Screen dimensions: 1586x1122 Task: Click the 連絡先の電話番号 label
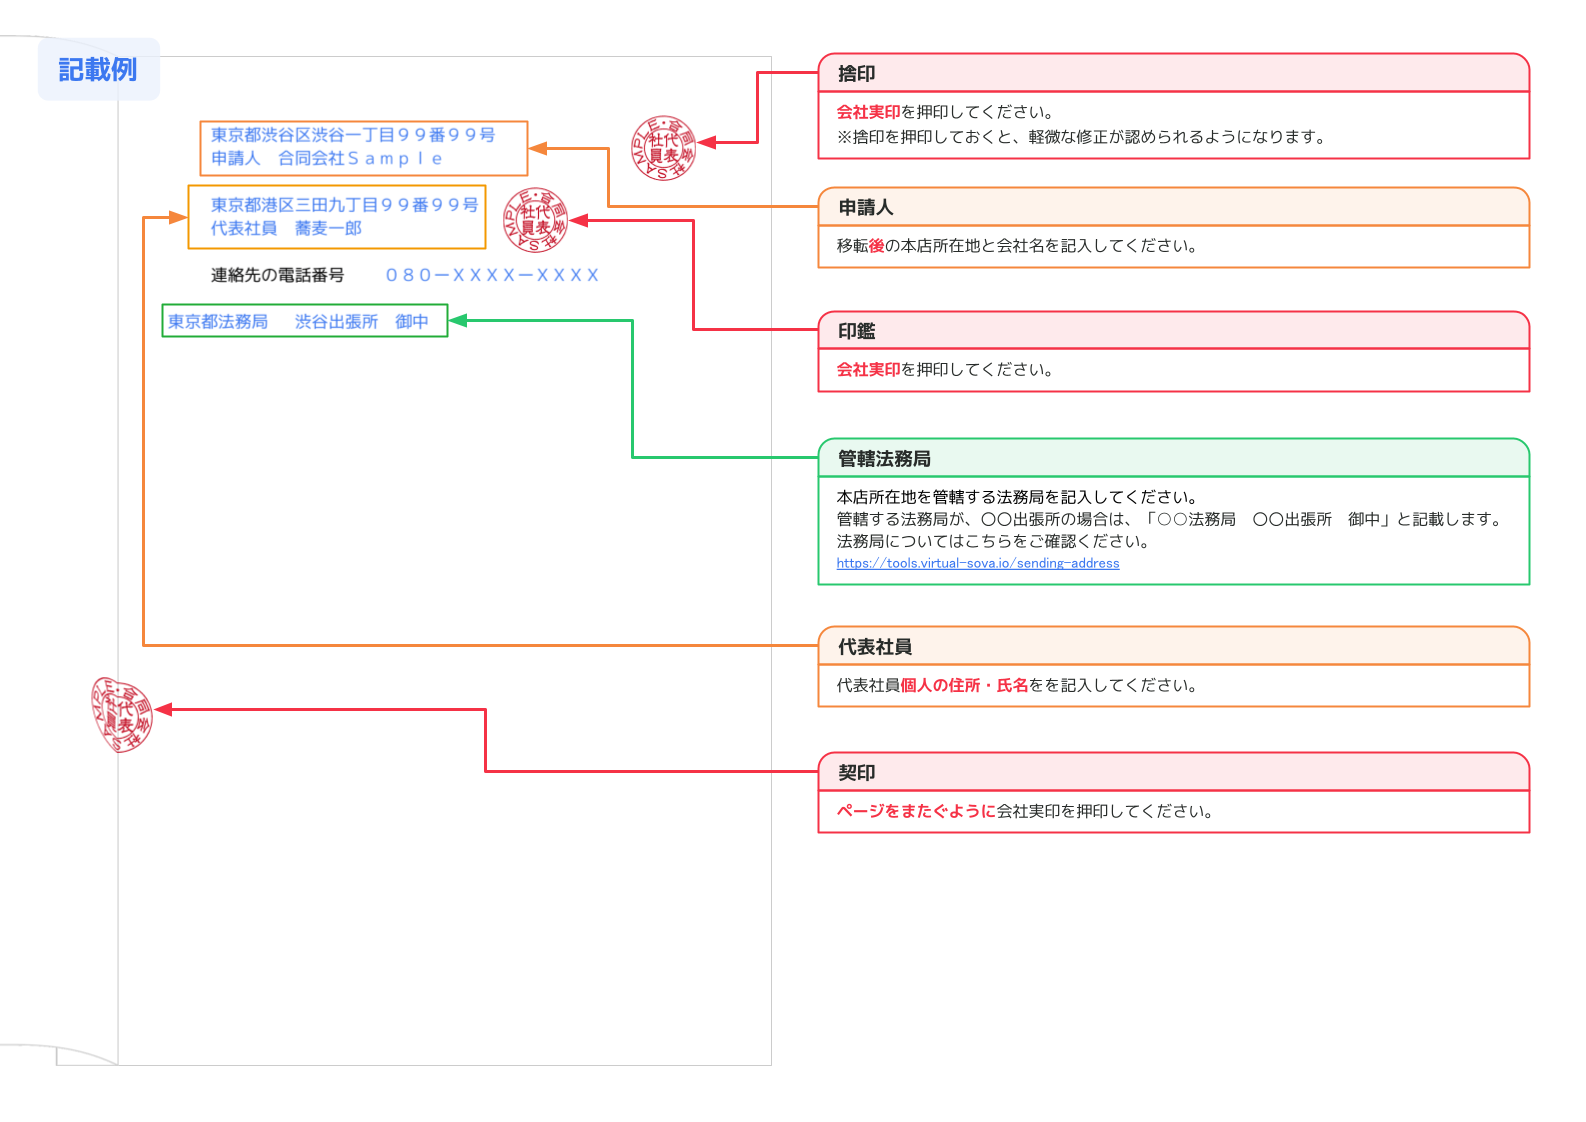tap(277, 275)
